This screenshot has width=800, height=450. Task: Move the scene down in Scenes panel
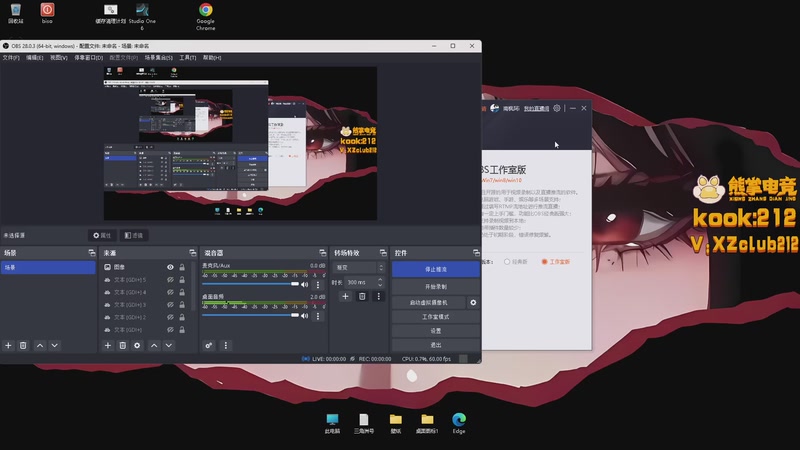click(55, 345)
